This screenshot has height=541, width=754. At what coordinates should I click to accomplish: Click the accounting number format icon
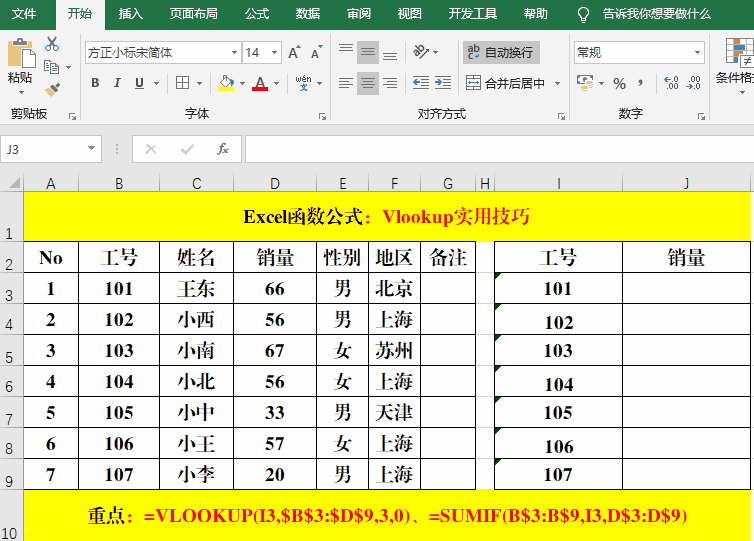[x=585, y=83]
